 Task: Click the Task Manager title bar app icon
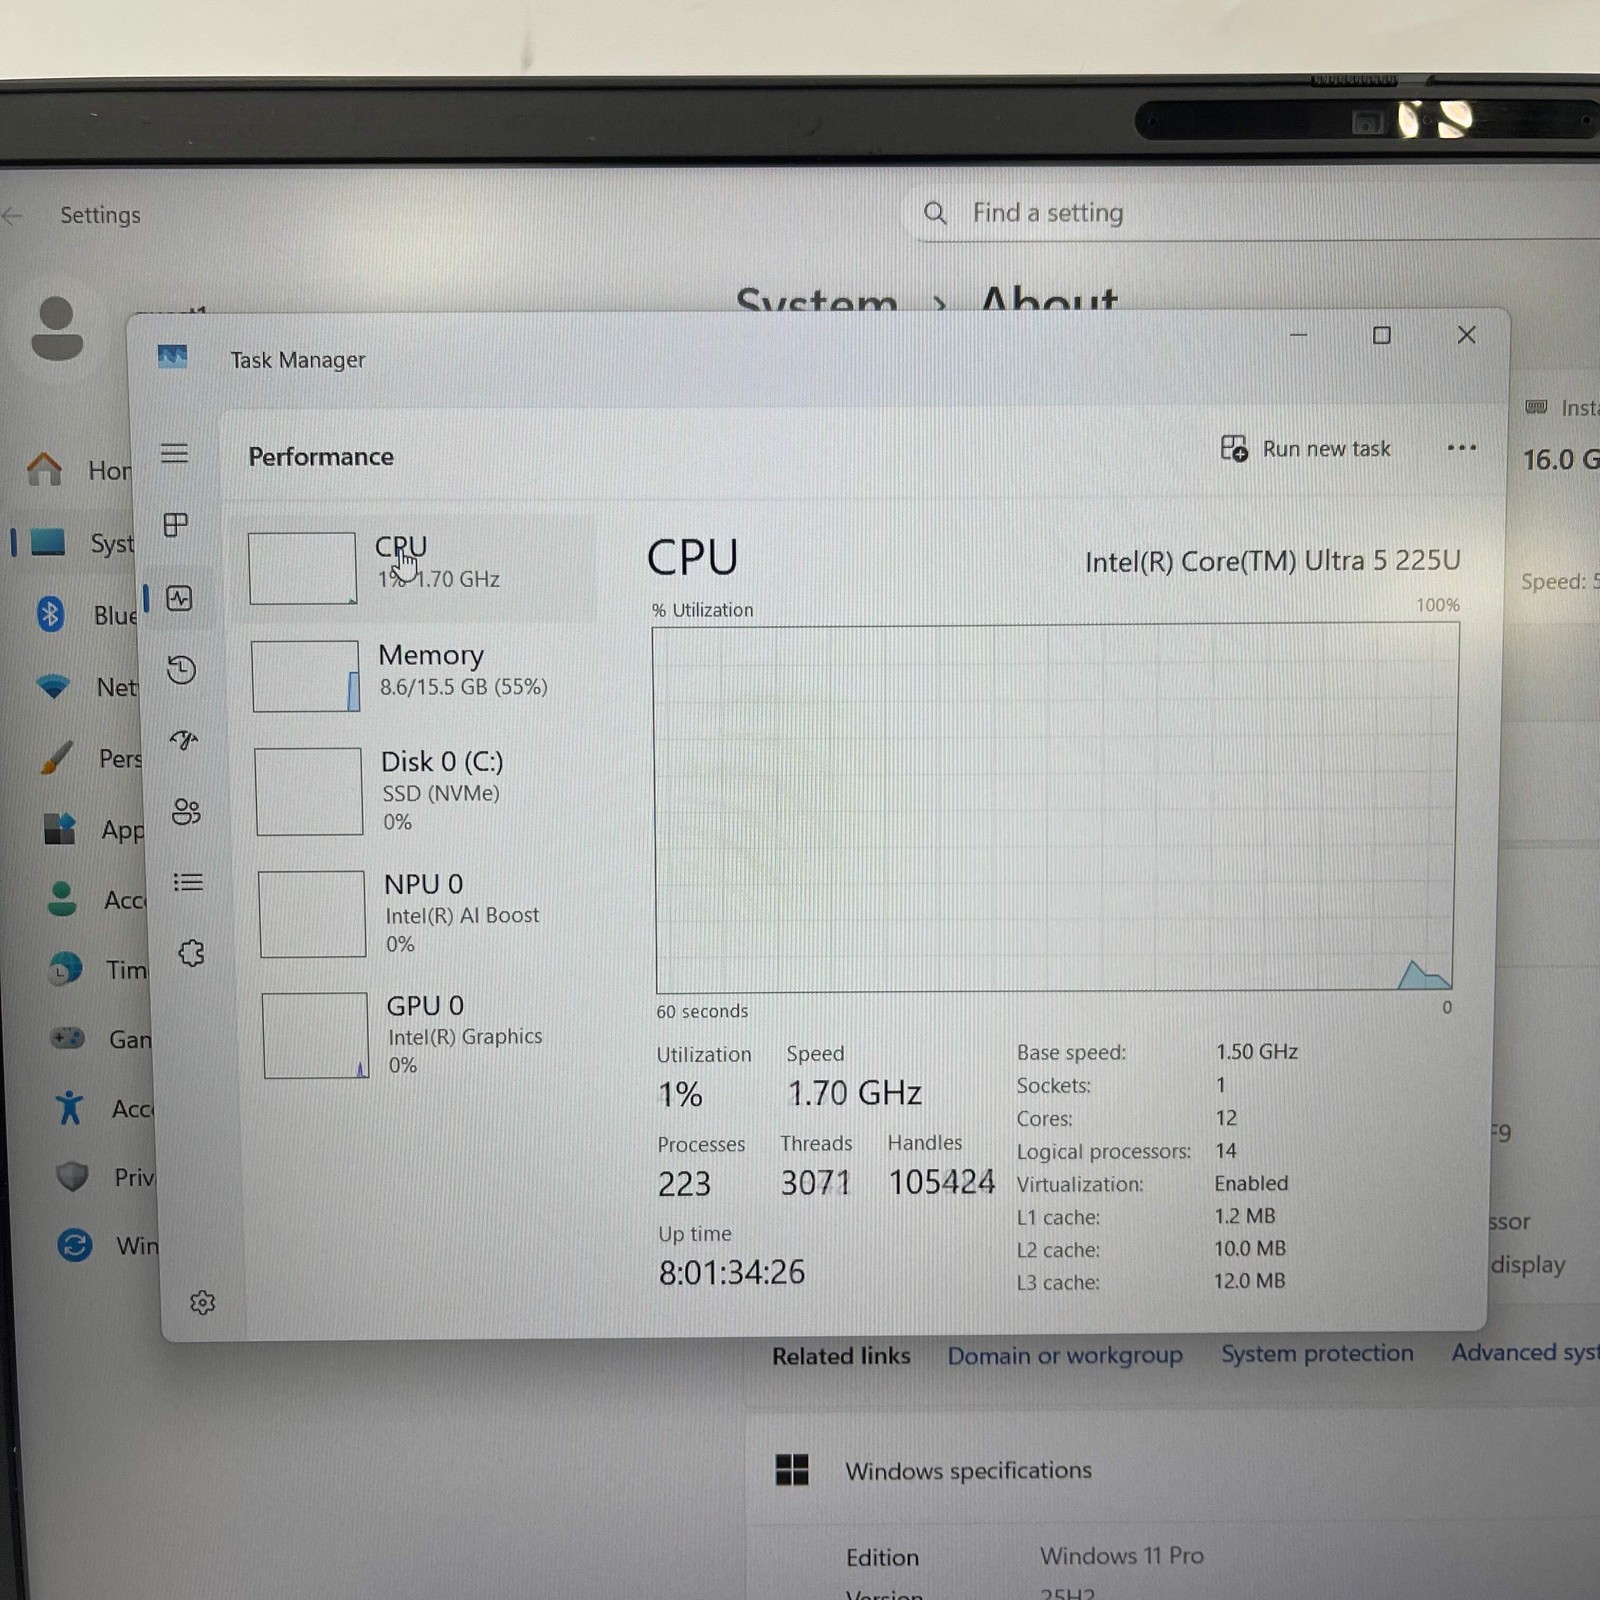coord(173,356)
